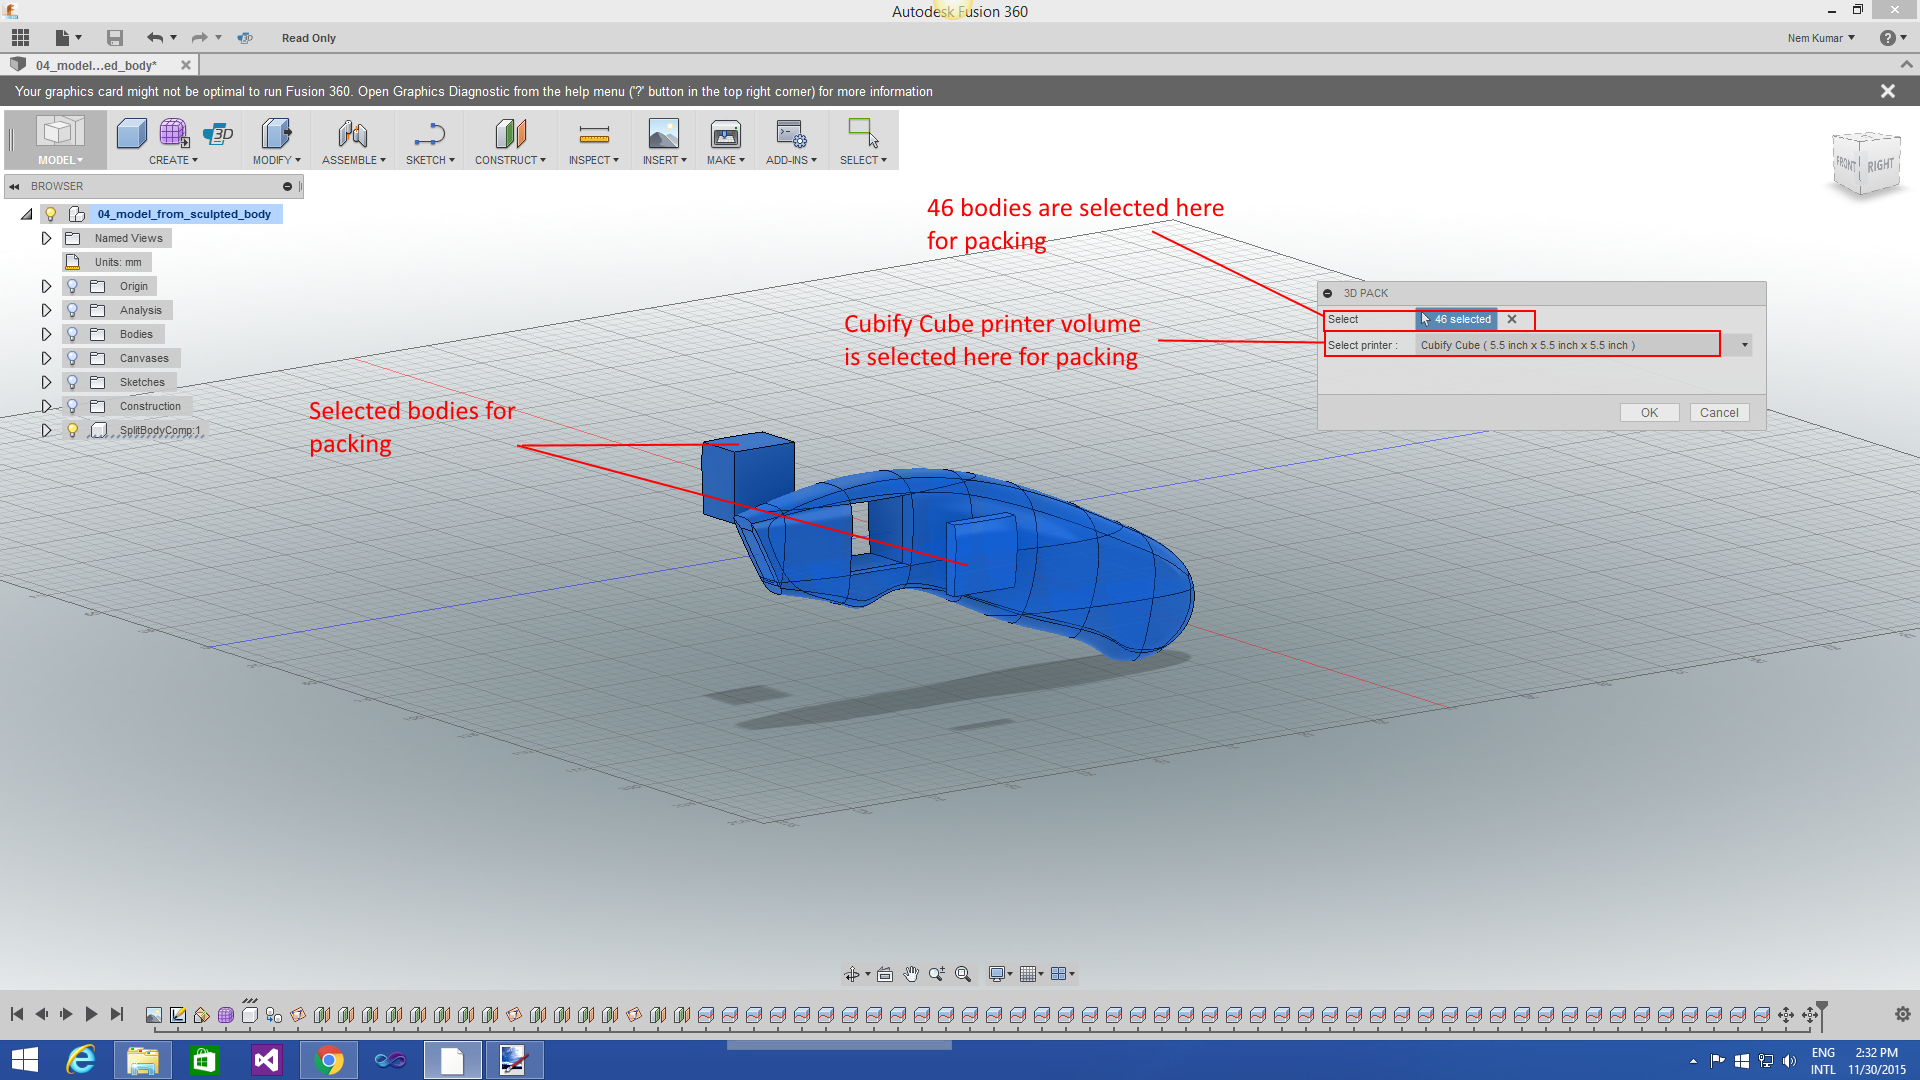Toggle visibility bulb for Sketches folder

point(72,382)
